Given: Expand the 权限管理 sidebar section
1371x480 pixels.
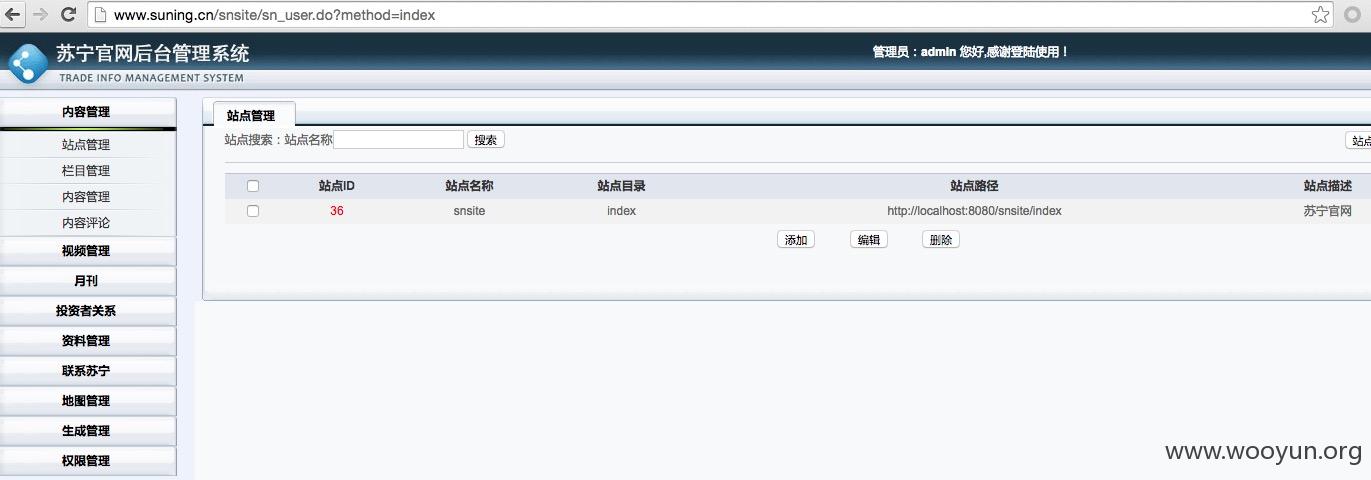Looking at the screenshot, I should 88,461.
